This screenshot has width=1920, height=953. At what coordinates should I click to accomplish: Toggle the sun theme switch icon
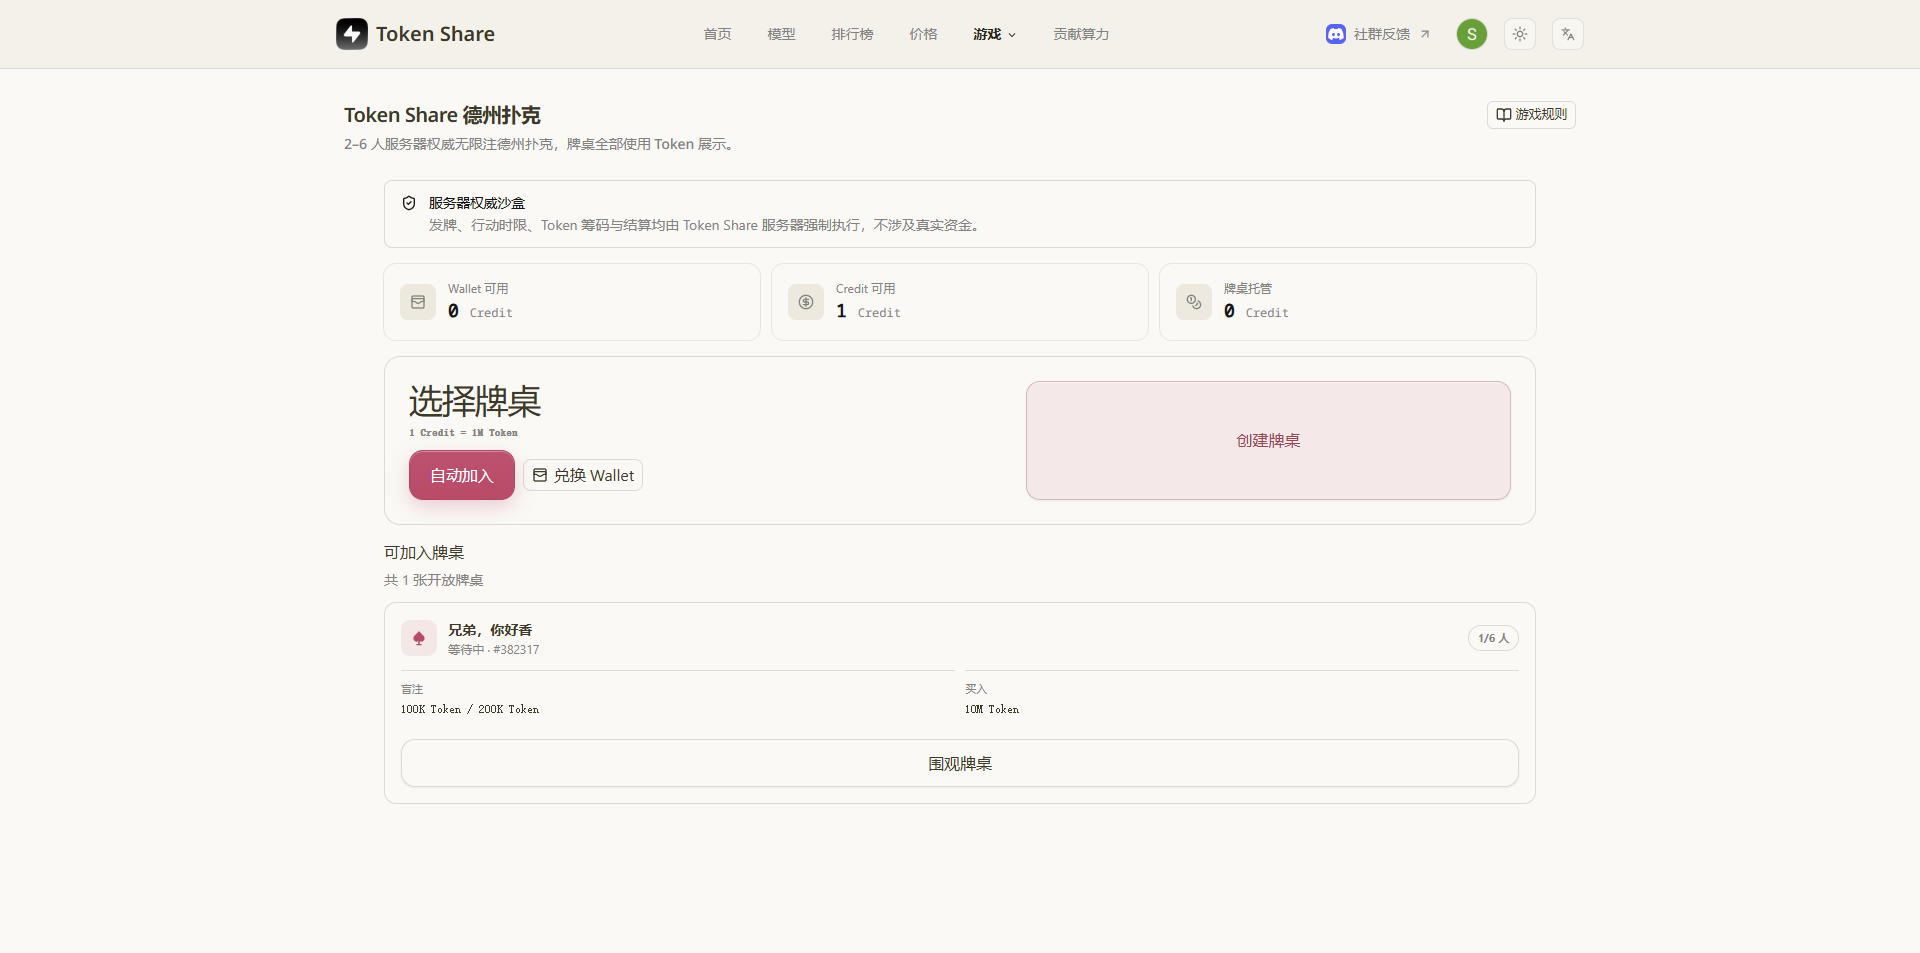pyautogui.click(x=1520, y=34)
